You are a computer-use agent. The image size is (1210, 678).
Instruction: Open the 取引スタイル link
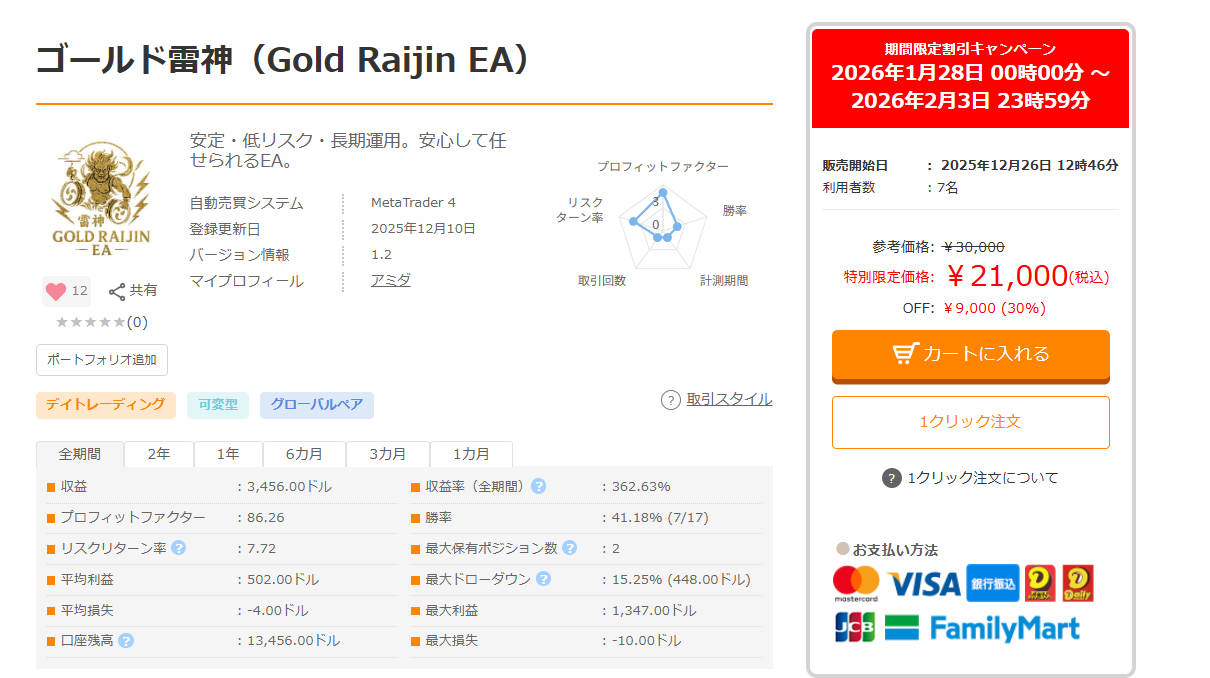(729, 399)
